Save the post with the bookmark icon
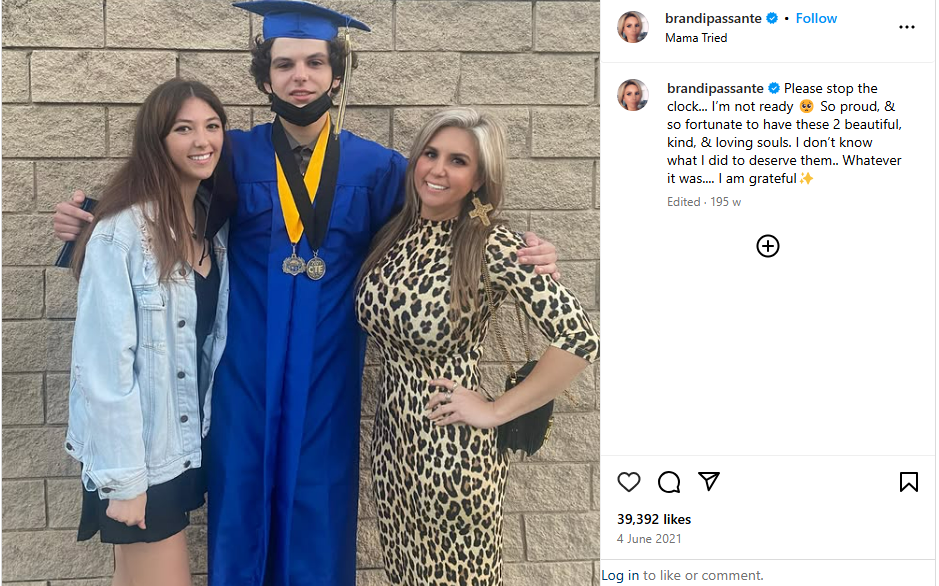 coord(908,482)
